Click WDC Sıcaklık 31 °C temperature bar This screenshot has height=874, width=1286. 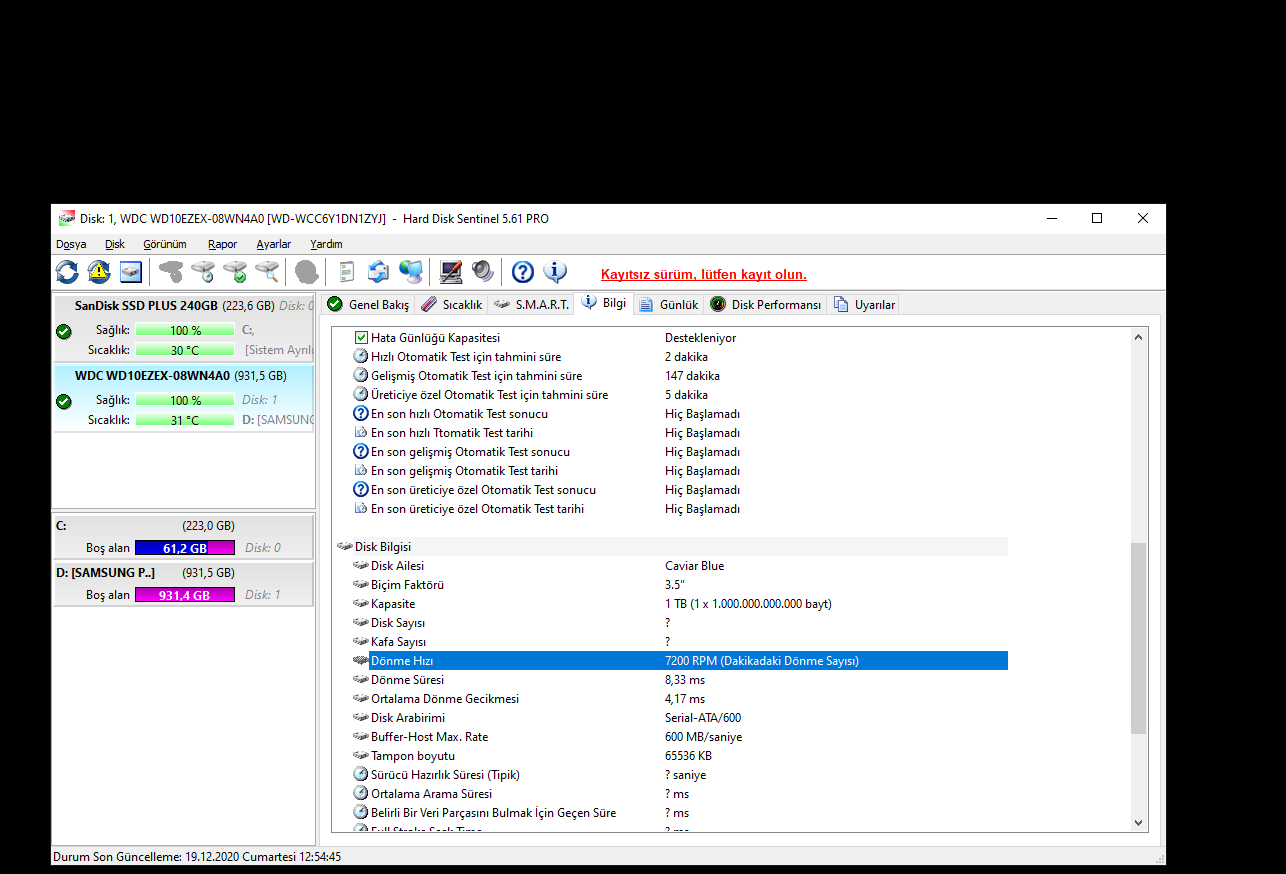click(185, 420)
